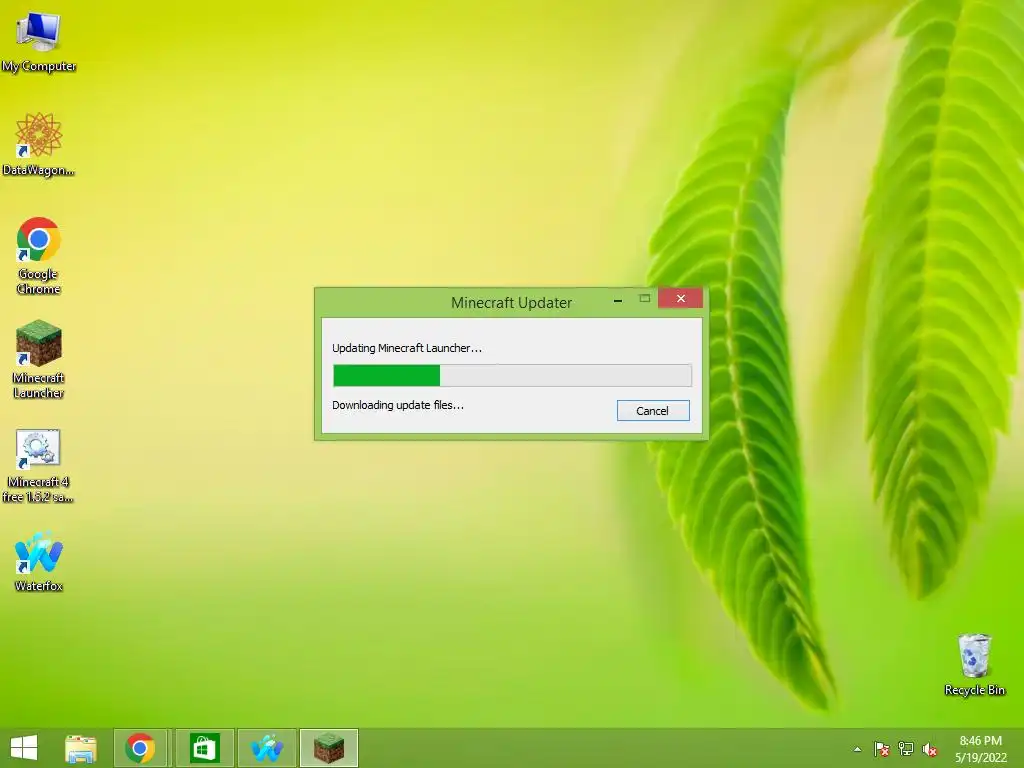Maximize the Minecraft Updater dialog
This screenshot has width=1024, height=768.
[645, 299]
